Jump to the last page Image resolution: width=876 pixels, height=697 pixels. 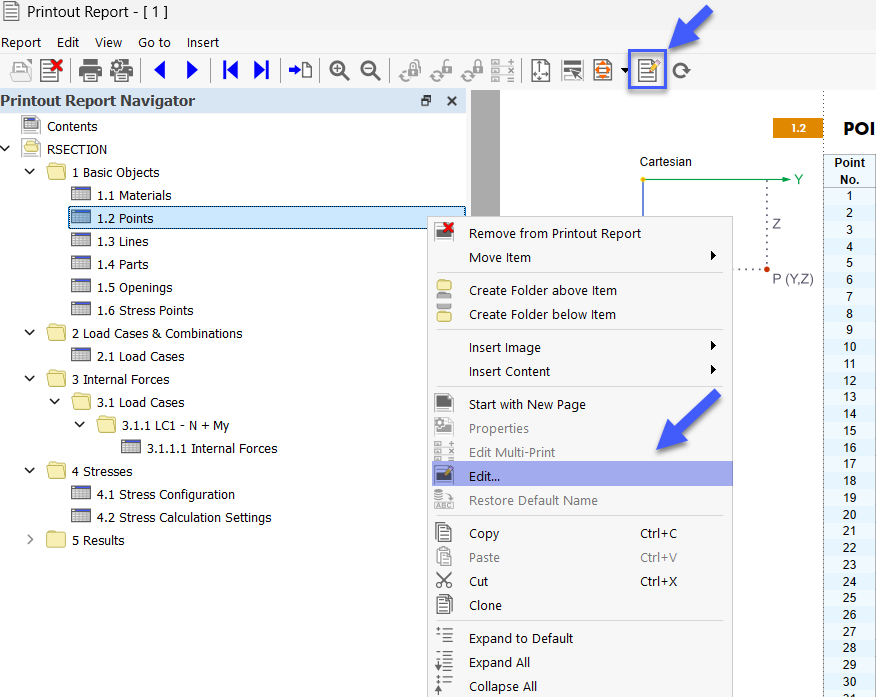click(x=261, y=70)
